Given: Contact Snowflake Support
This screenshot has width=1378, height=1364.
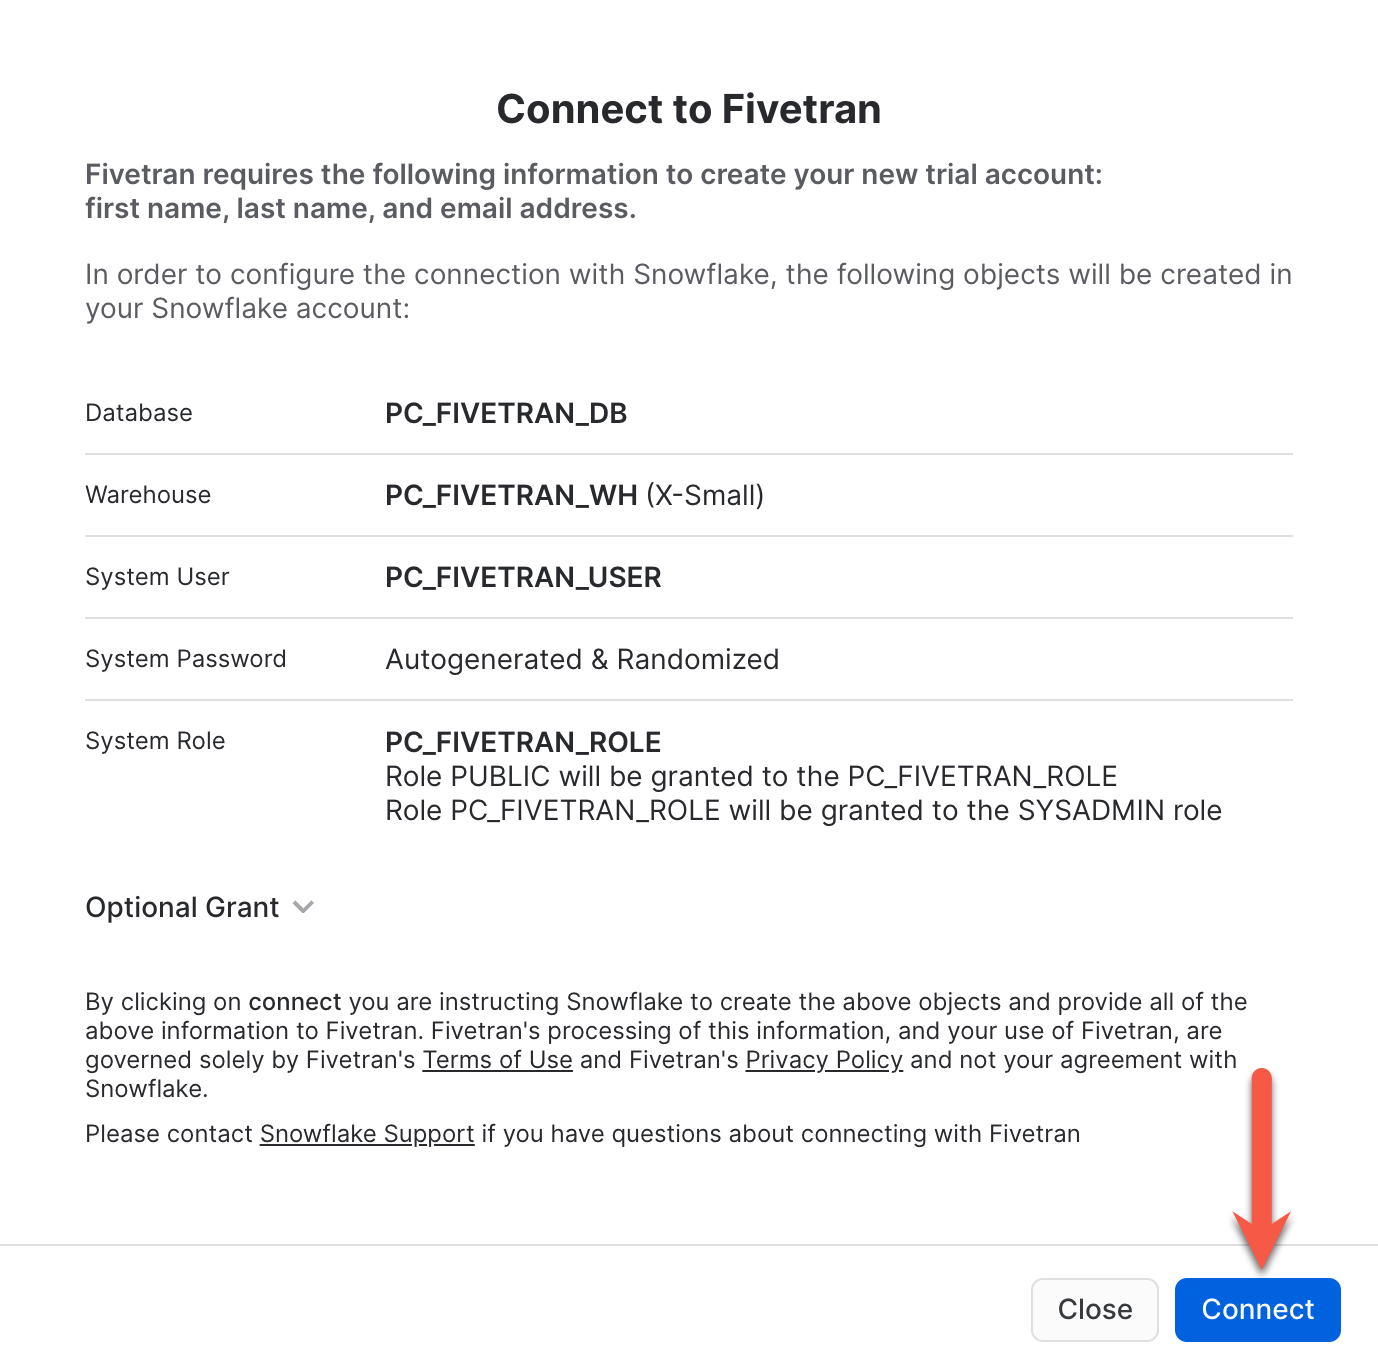Looking at the screenshot, I should [366, 1134].
